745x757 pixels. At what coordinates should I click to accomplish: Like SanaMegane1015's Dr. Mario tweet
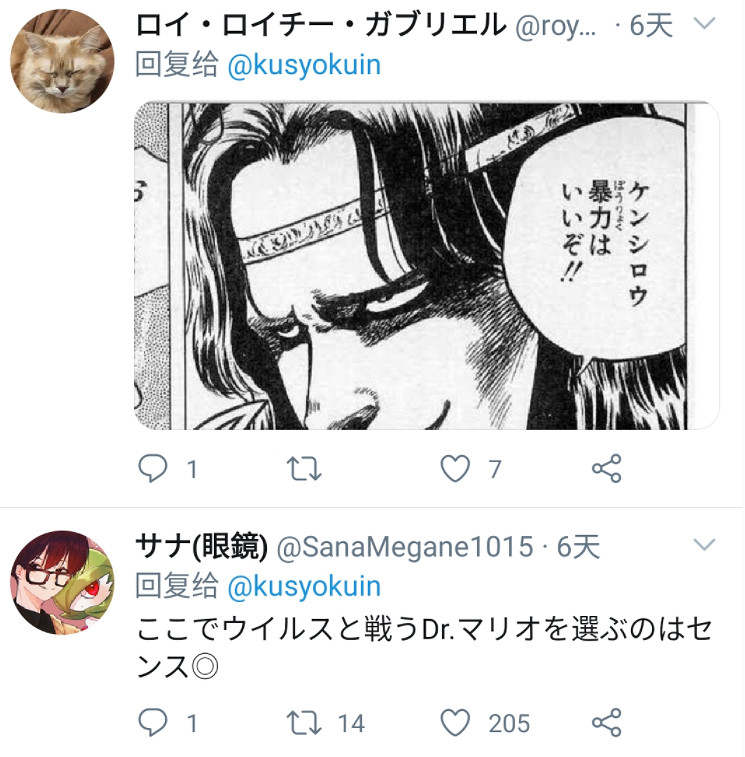tap(455, 723)
